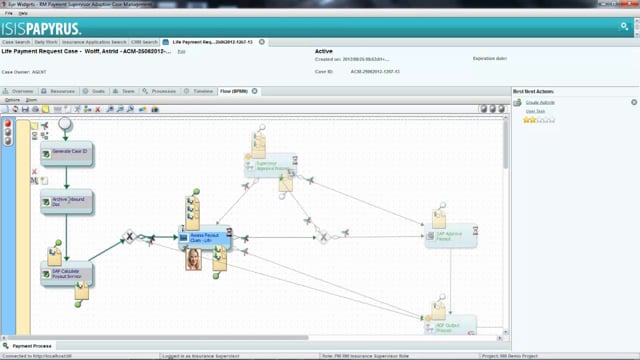640x360 pixels.
Task: Set the star rating under User Task
Action: pos(539,120)
